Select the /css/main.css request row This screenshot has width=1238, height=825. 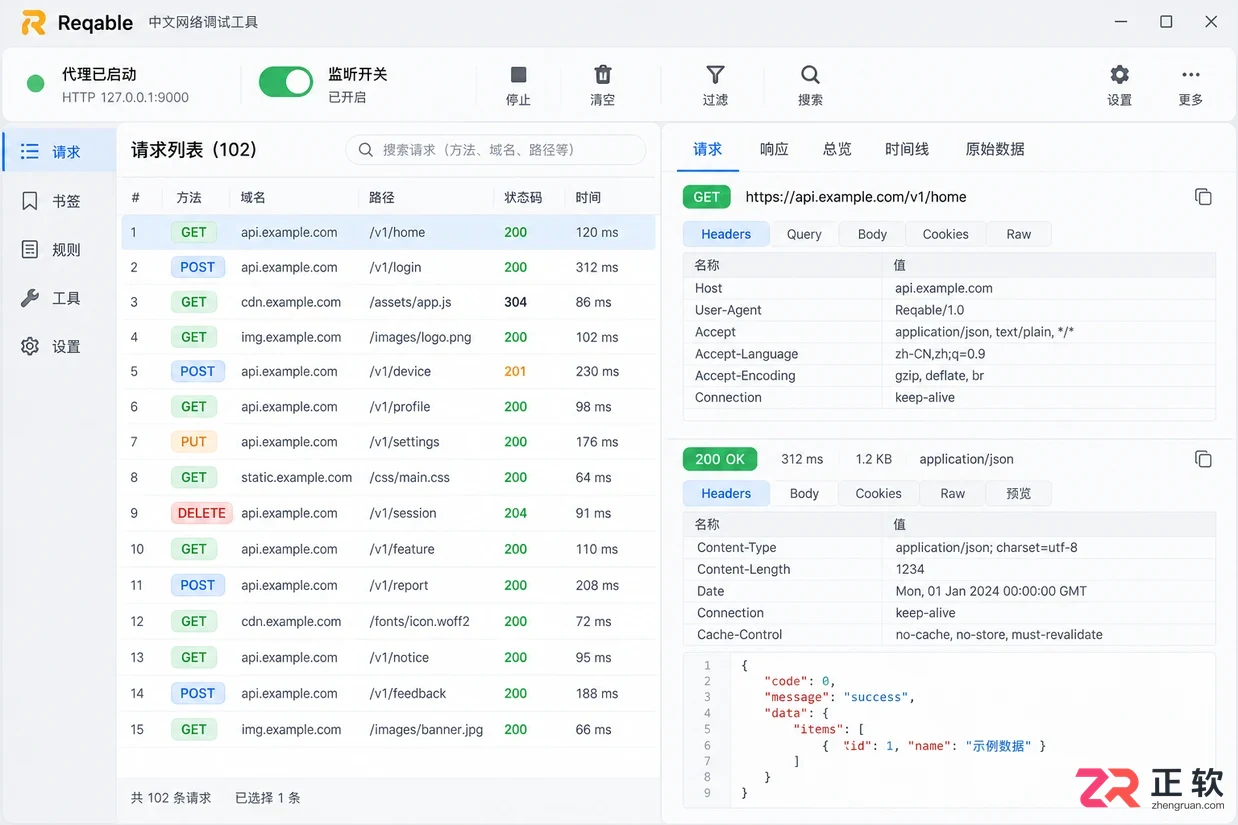[388, 477]
